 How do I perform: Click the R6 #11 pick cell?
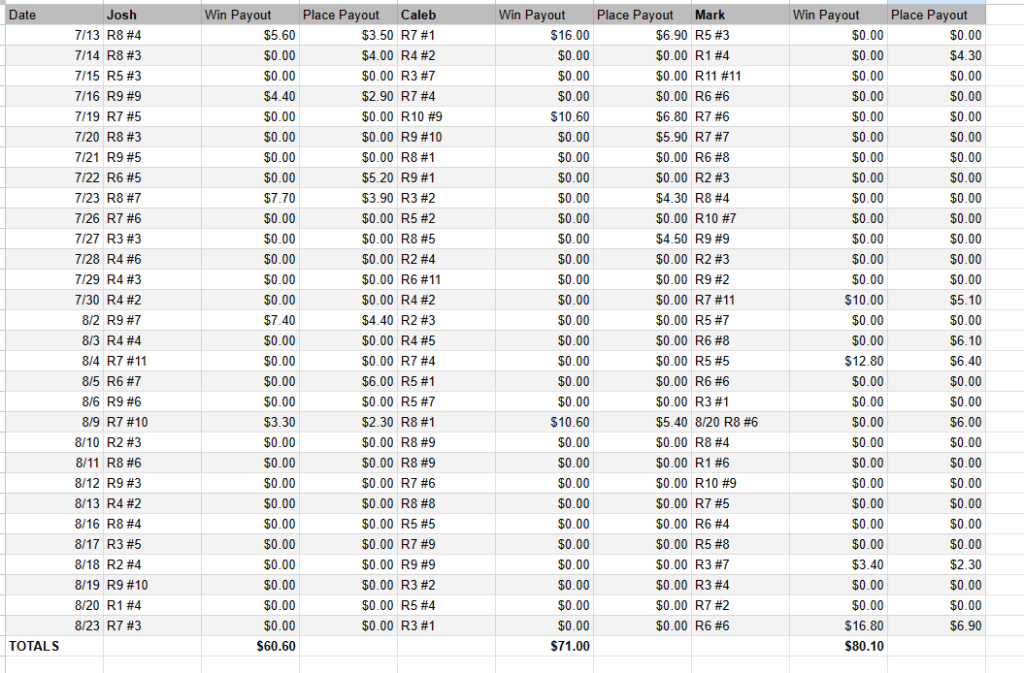[x=445, y=279]
